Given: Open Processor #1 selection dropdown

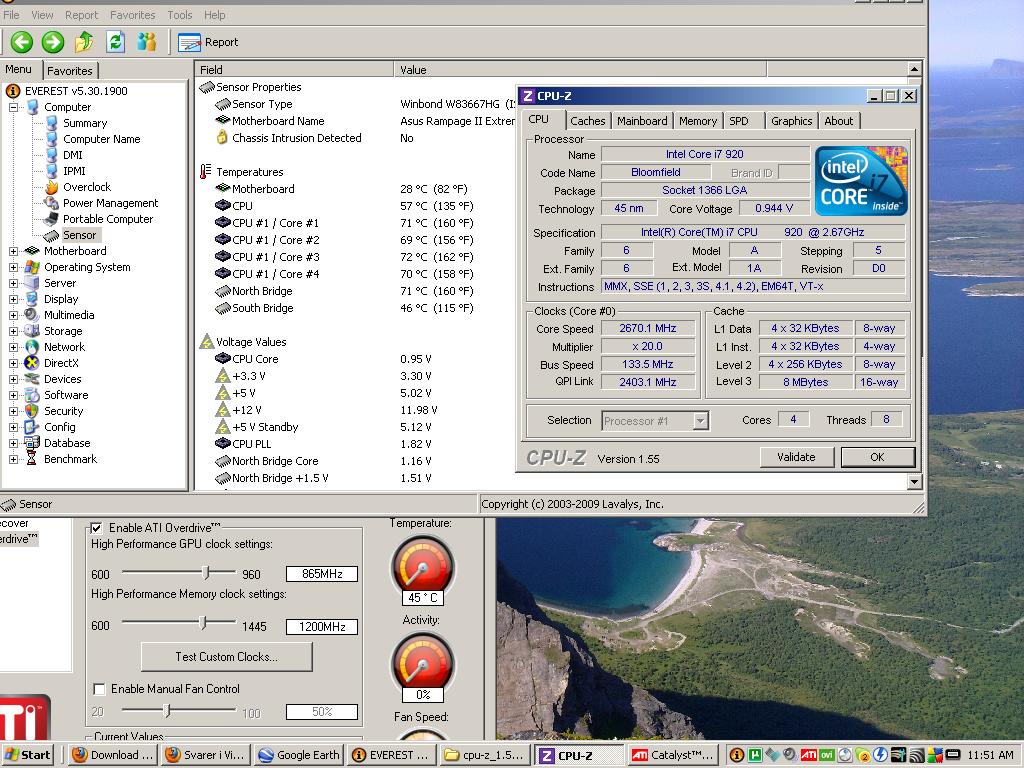Looking at the screenshot, I should click(x=701, y=421).
